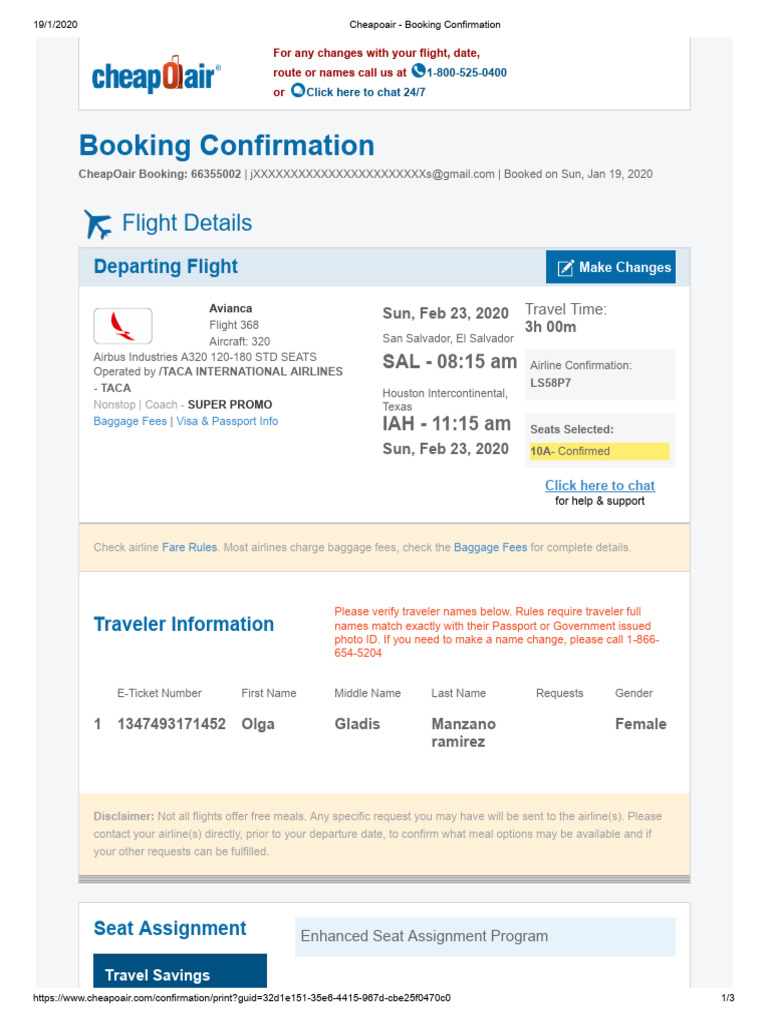Click the 'Click here to chat' support link
The width and height of the screenshot is (768, 1024).
[600, 486]
